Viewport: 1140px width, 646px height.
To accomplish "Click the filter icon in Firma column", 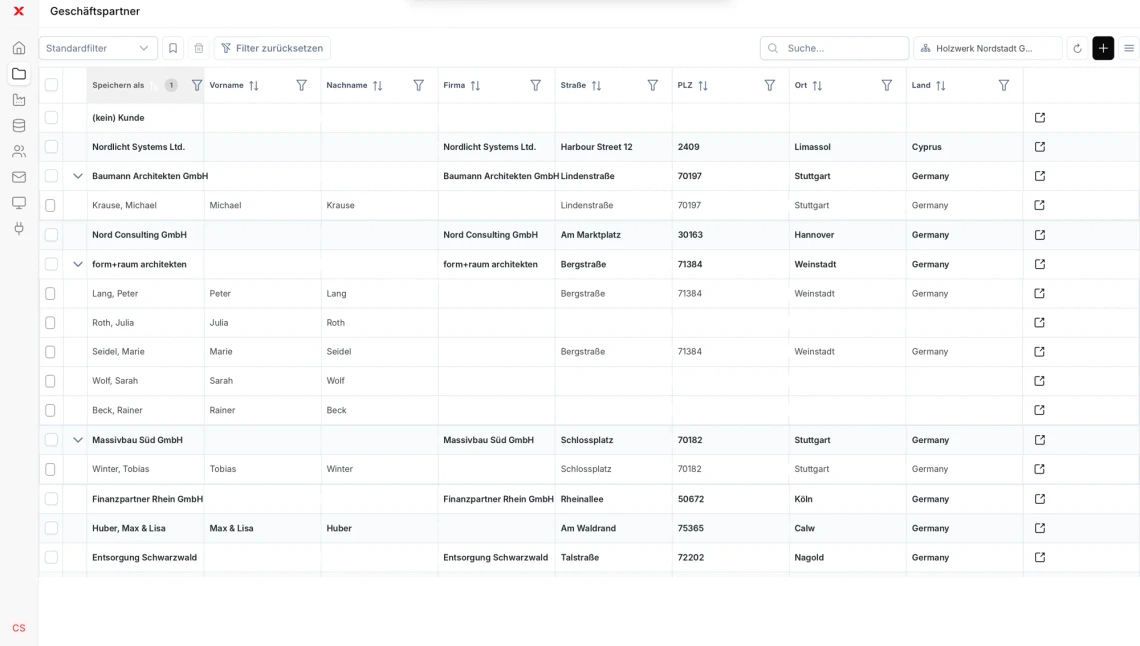I will point(536,86).
